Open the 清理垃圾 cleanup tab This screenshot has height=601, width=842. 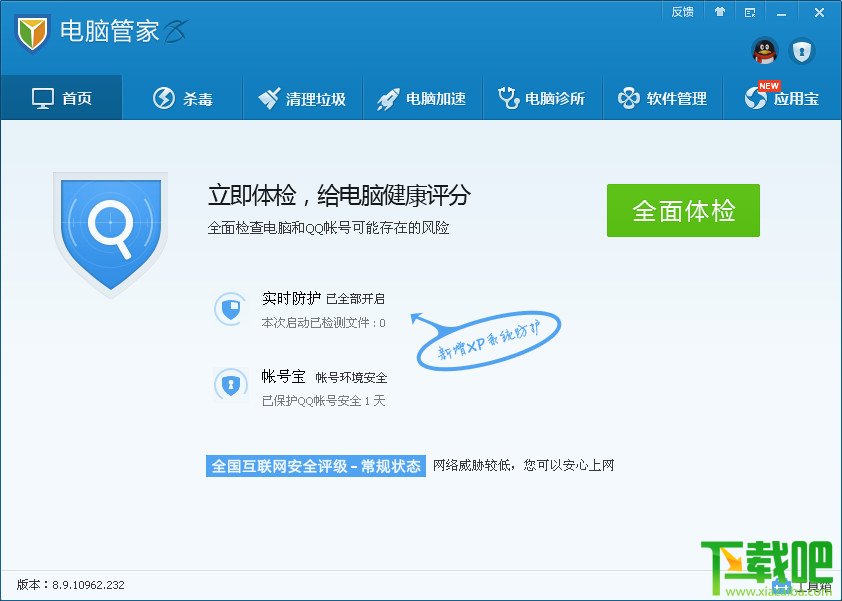[302, 98]
